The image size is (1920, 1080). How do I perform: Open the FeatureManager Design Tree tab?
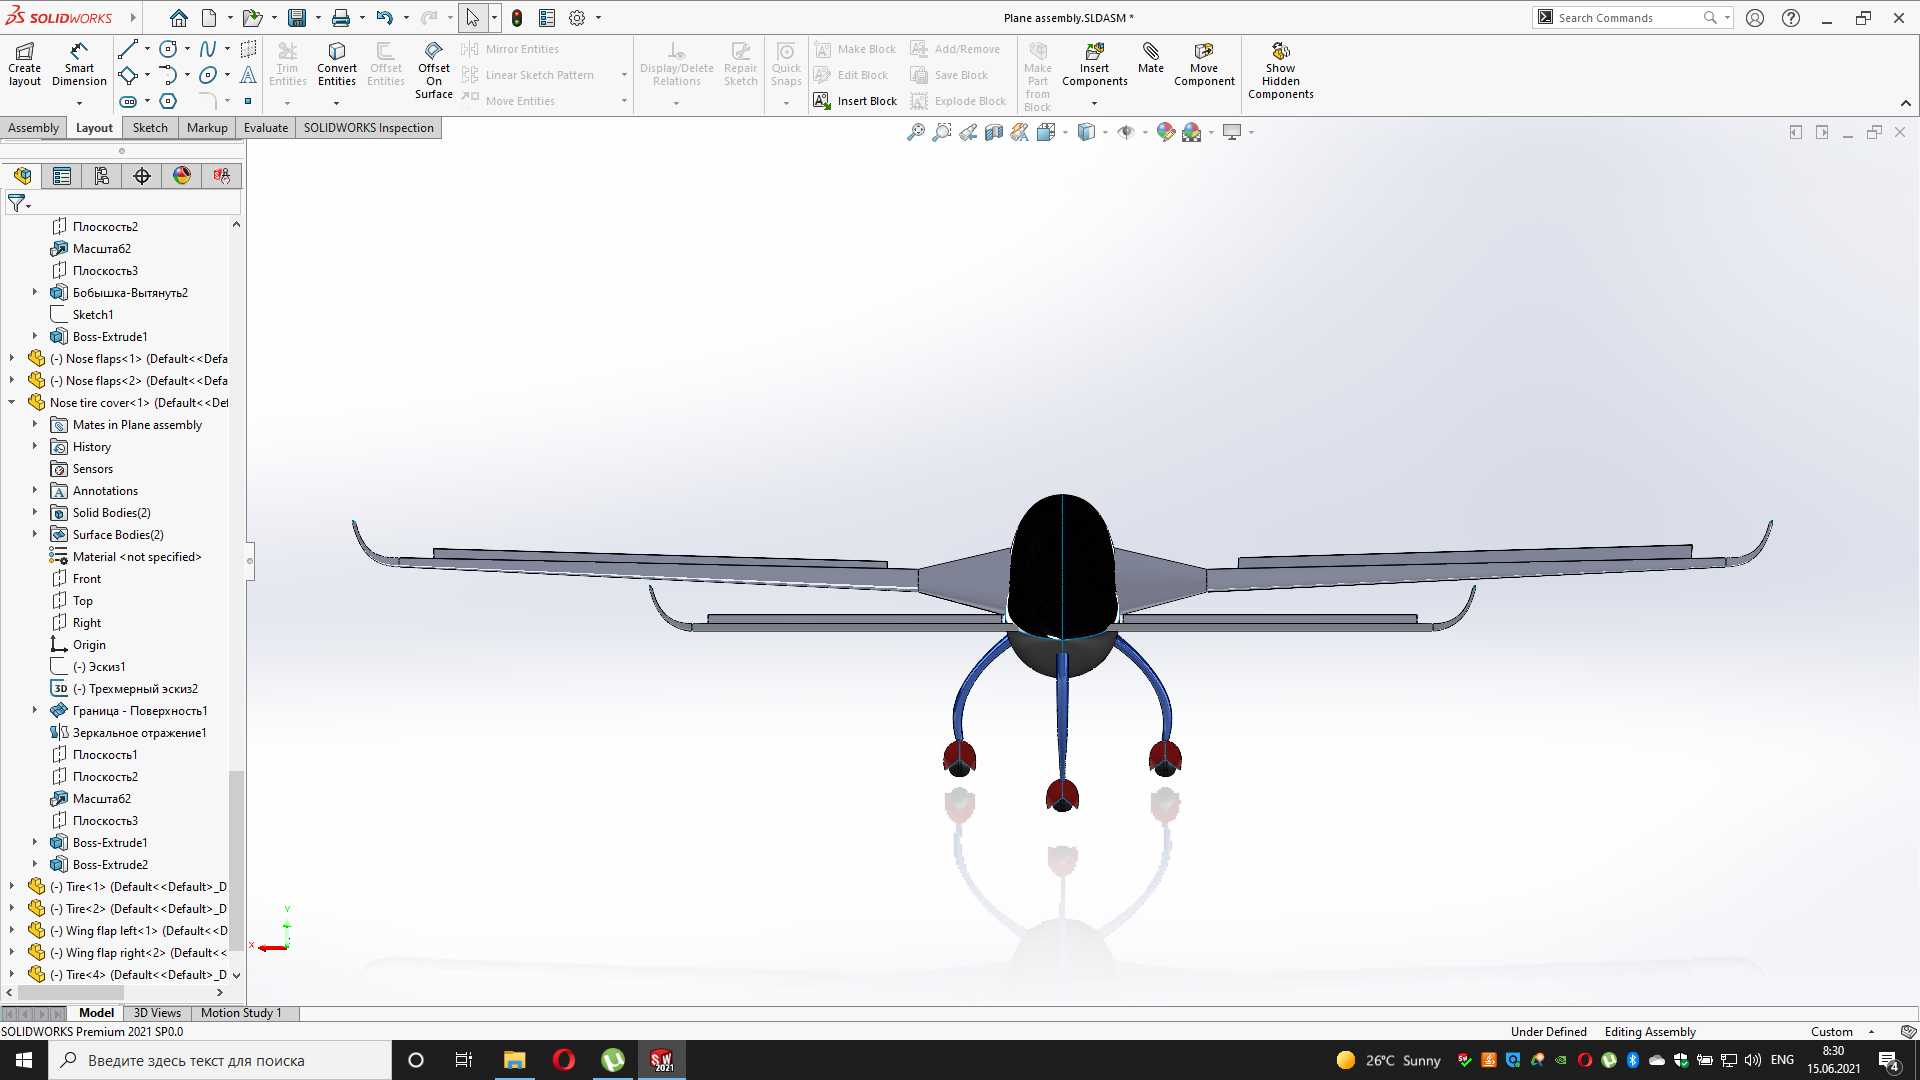click(22, 176)
